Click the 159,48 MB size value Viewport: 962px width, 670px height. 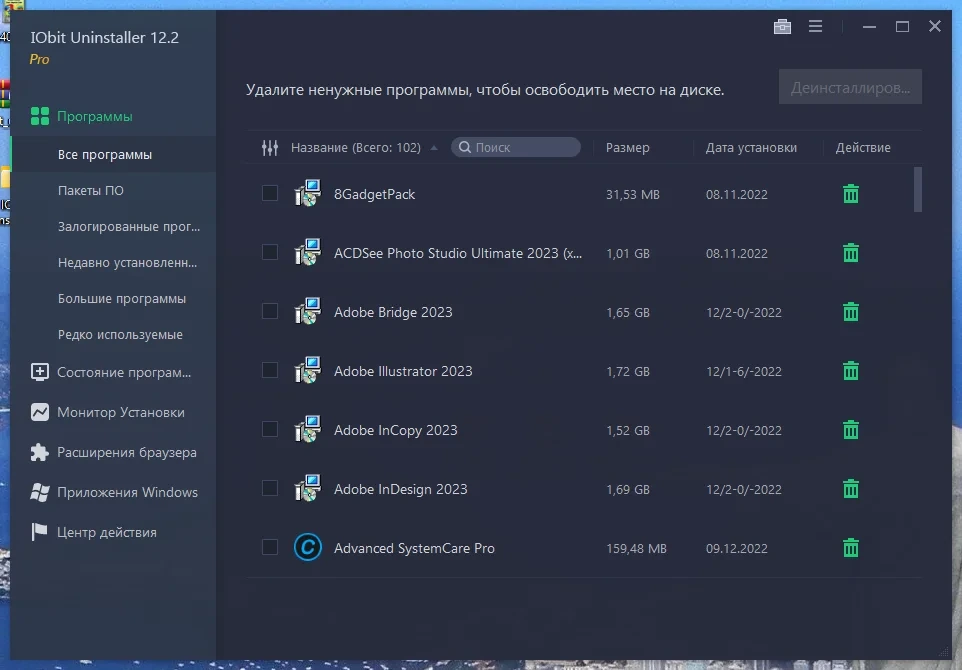click(x=636, y=549)
